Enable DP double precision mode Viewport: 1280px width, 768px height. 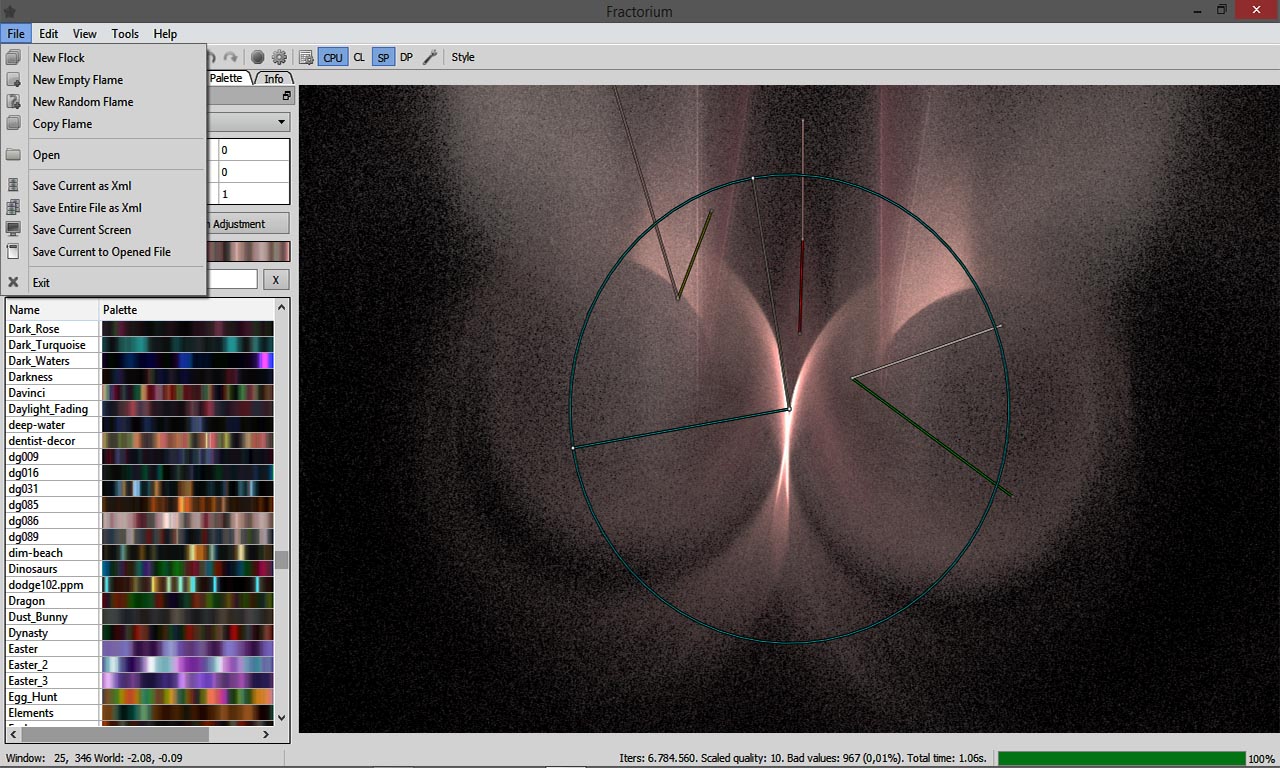click(x=406, y=58)
